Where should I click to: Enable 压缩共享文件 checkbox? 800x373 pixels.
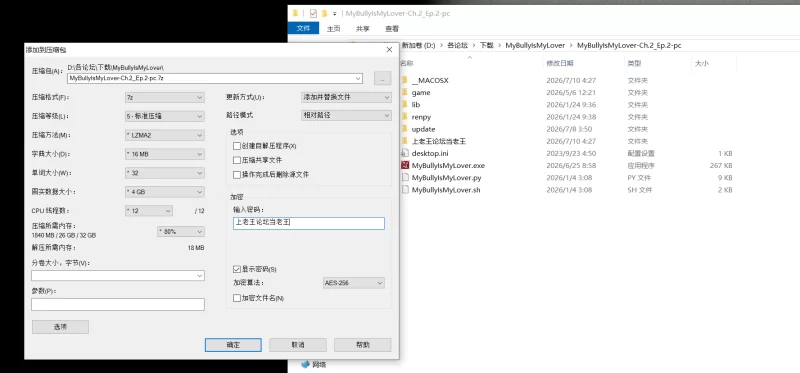point(237,160)
